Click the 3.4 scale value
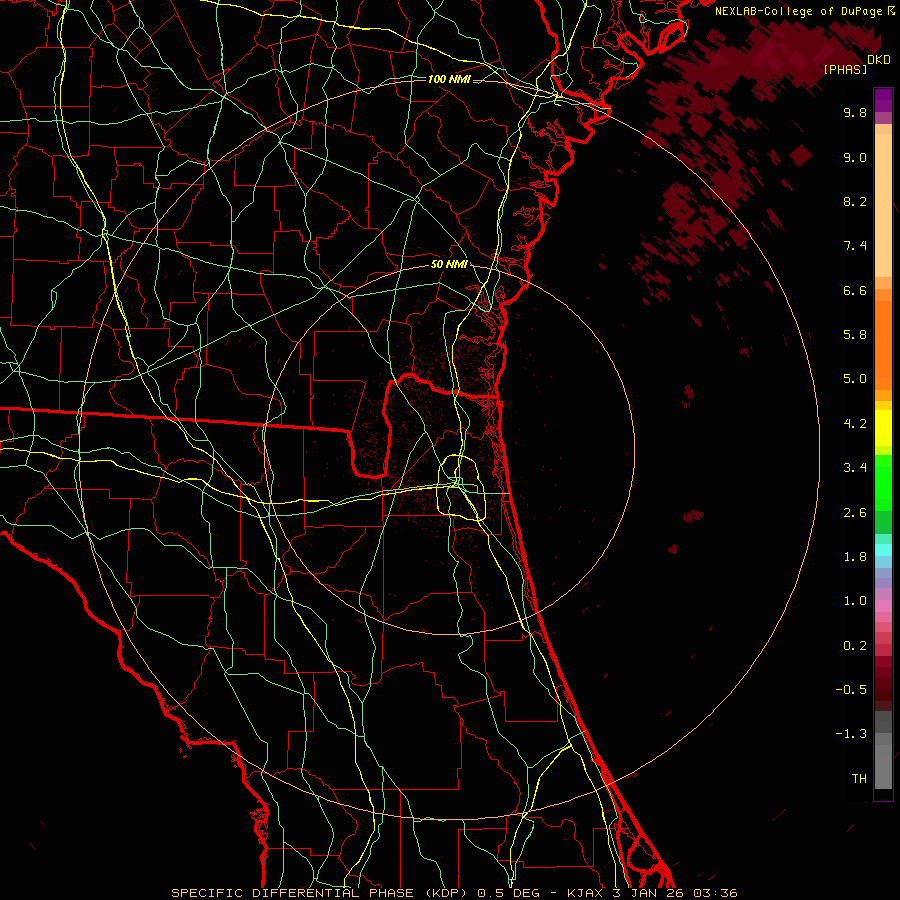Screen dimensions: 900x900 point(855,468)
